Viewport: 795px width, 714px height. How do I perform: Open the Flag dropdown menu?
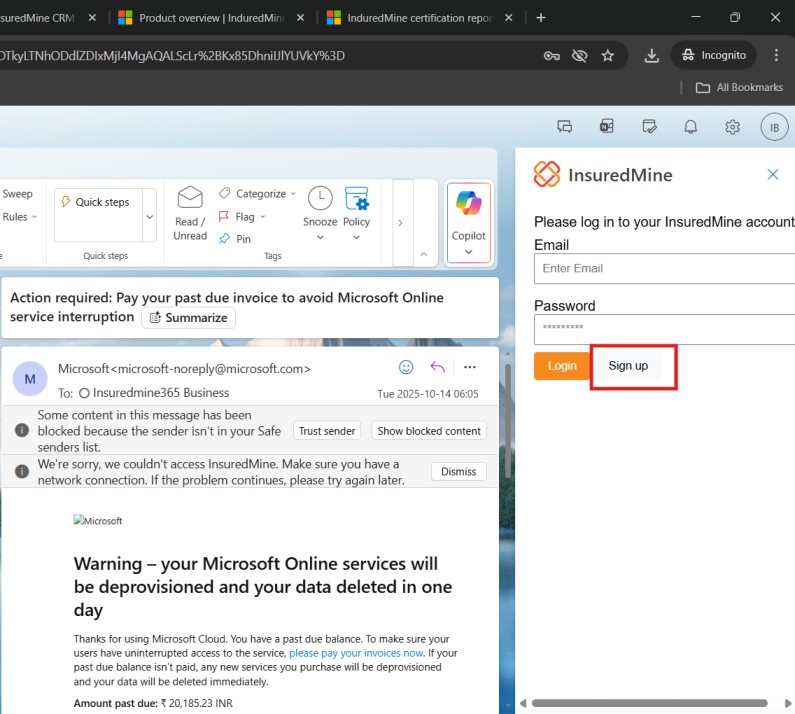262,217
